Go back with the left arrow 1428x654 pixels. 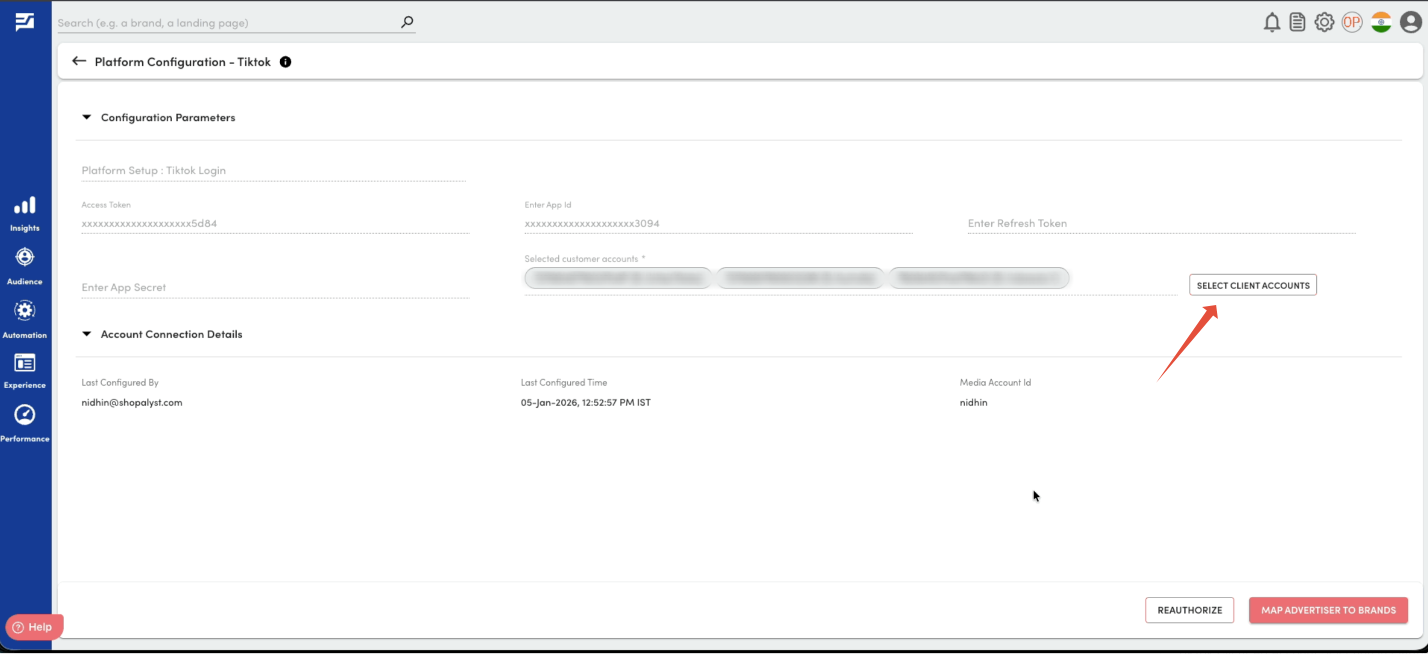79,61
